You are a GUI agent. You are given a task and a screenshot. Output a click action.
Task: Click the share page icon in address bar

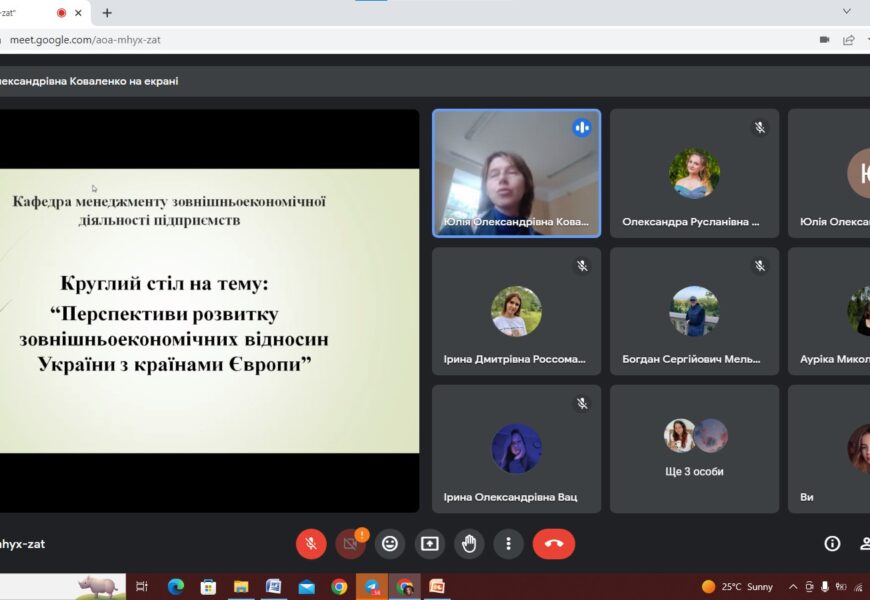pyautogui.click(x=849, y=40)
